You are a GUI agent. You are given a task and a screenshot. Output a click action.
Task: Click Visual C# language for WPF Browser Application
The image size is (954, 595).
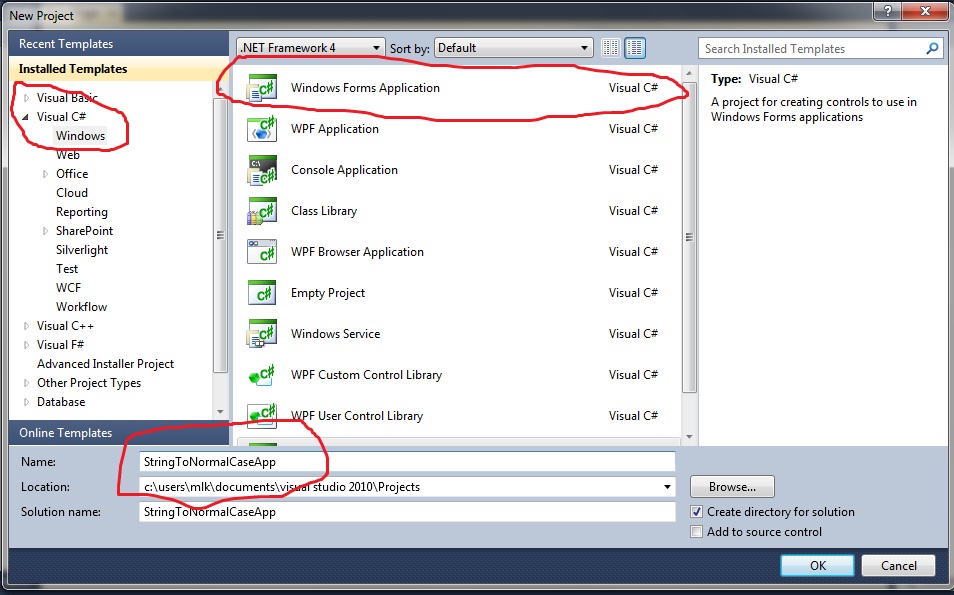click(633, 251)
